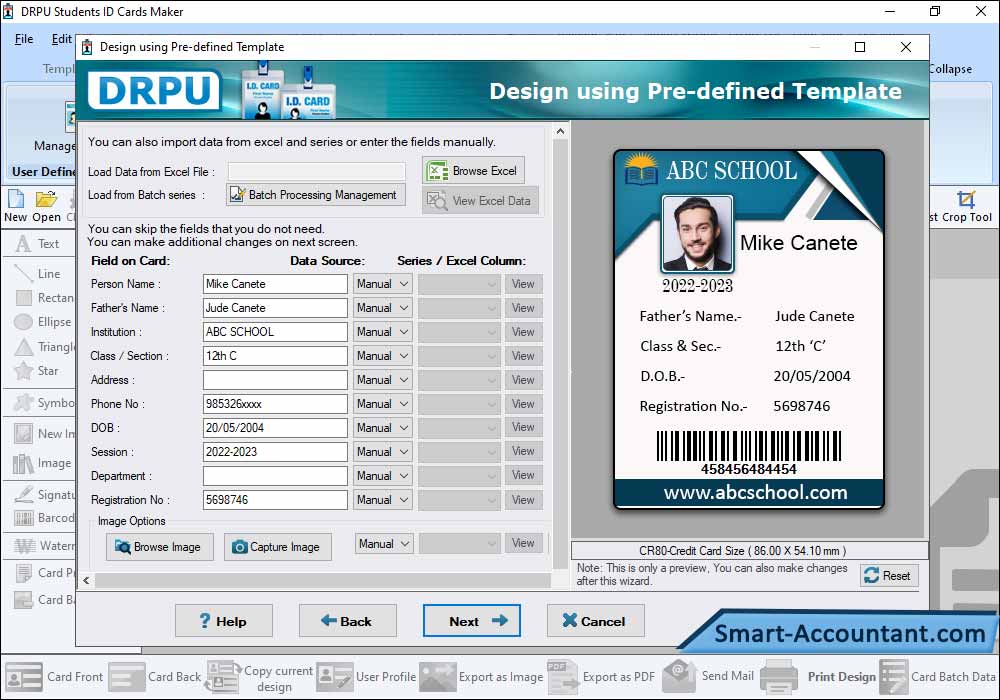Click Print Design
This screenshot has height=700, width=1000.
pos(819,676)
